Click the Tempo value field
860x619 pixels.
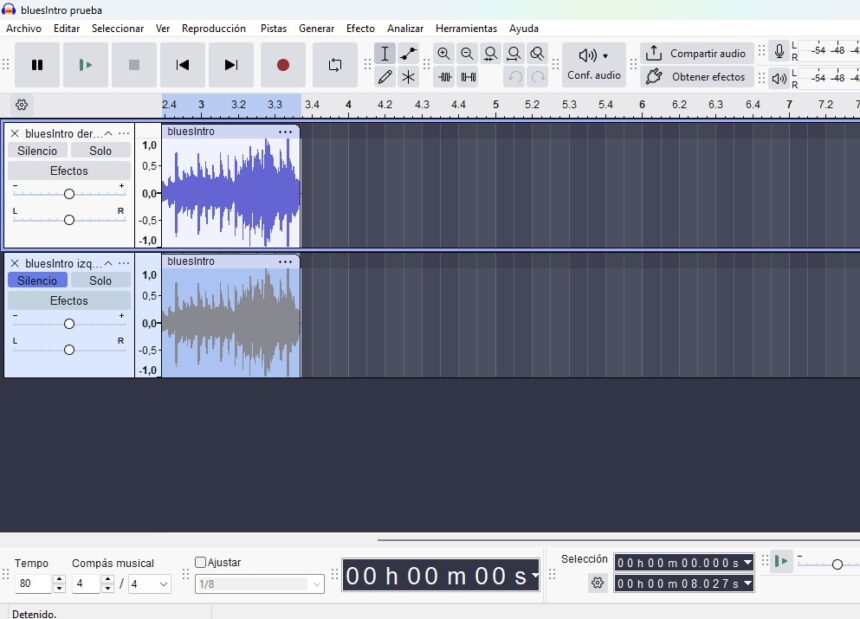tap(33, 584)
